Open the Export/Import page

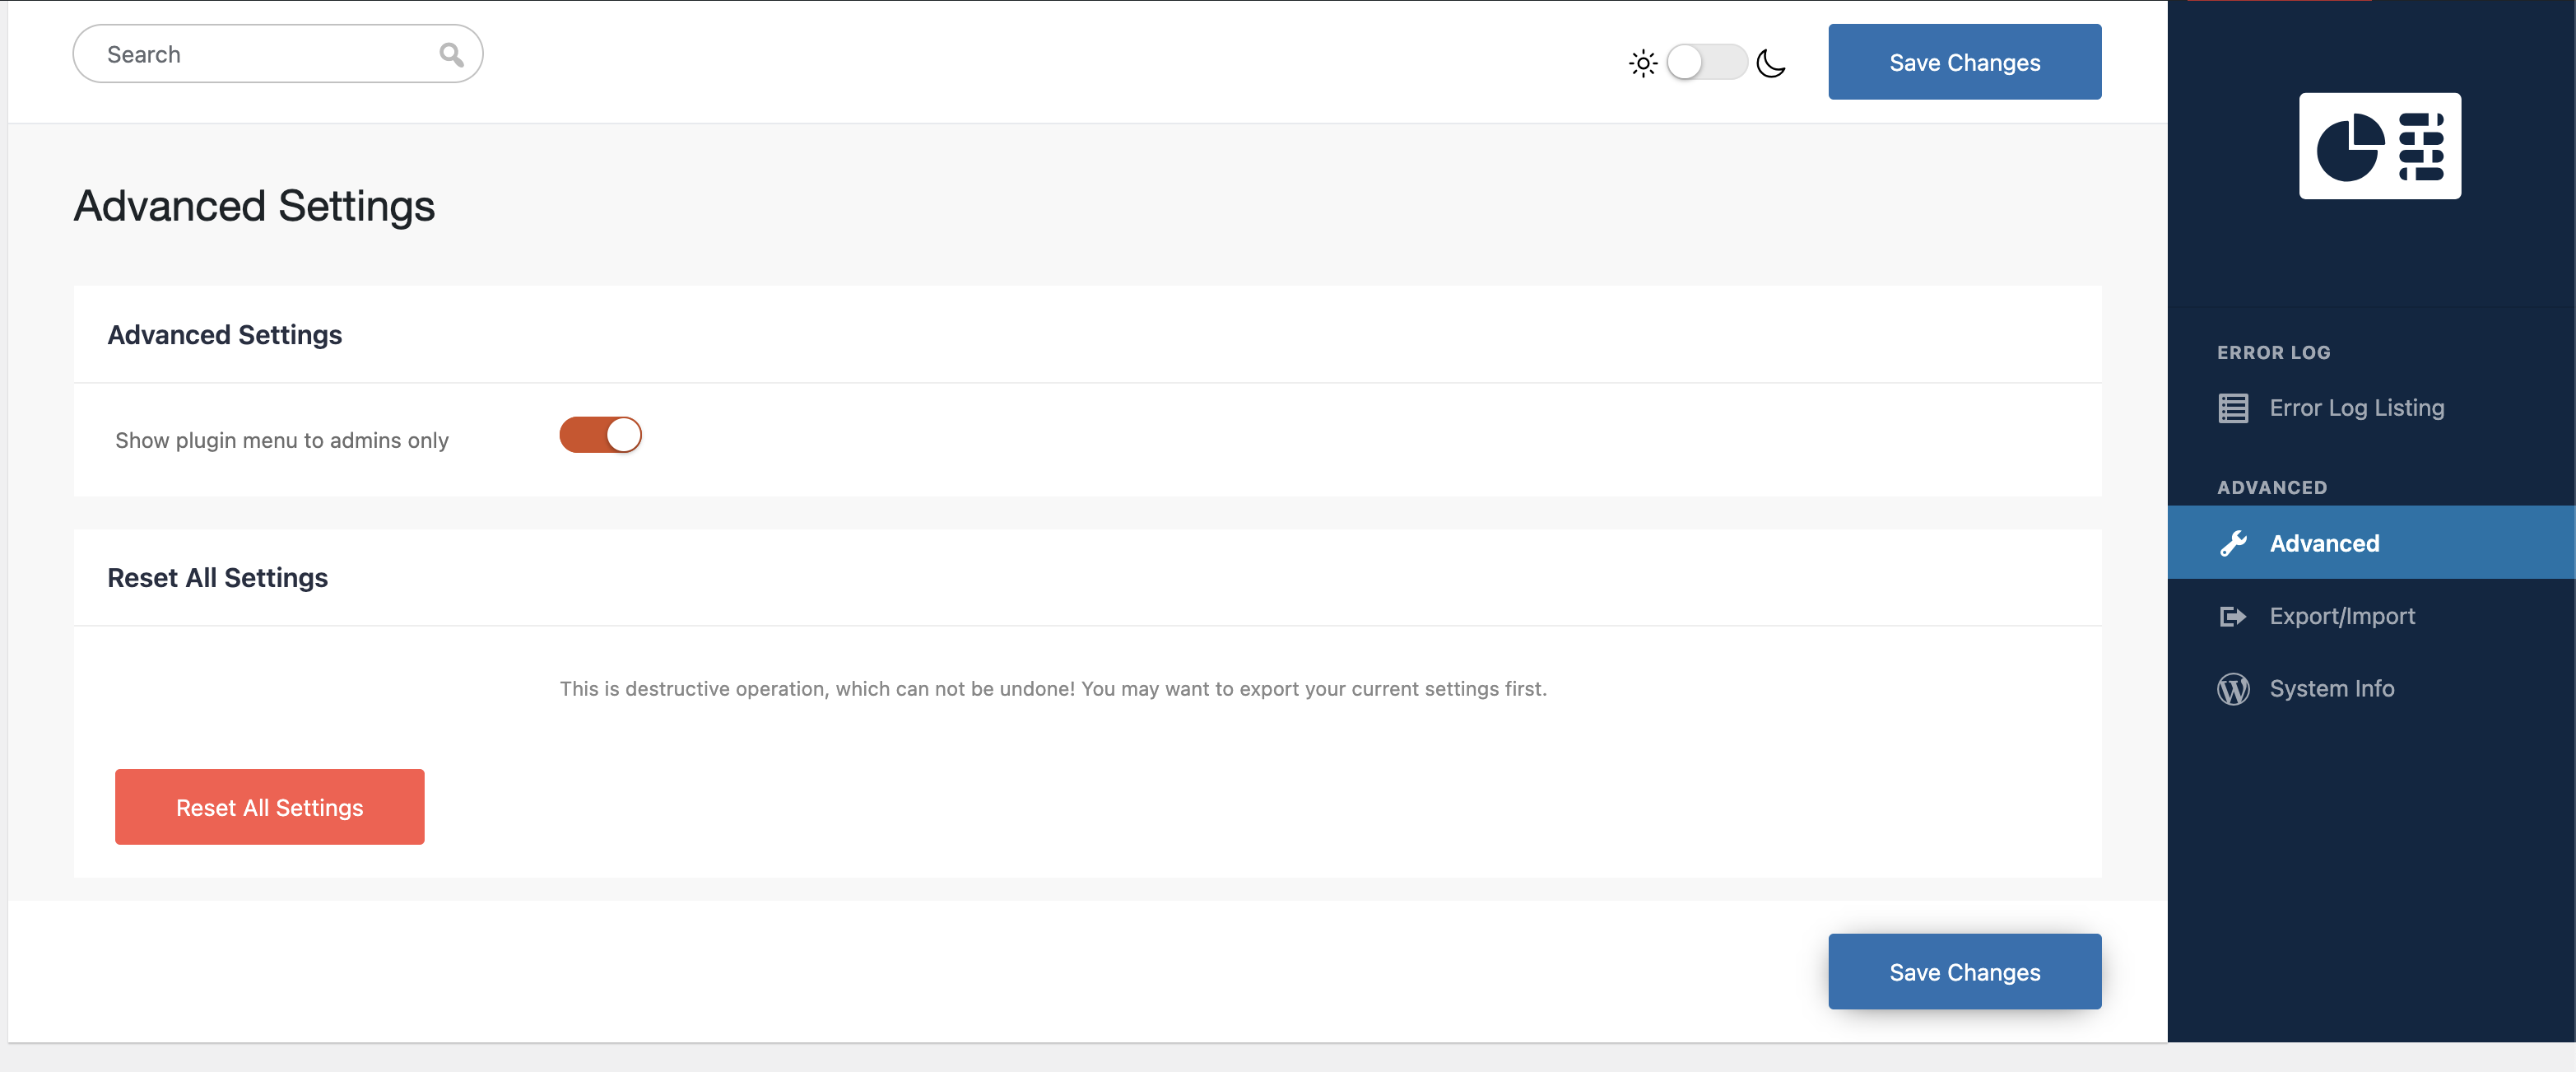tap(2341, 616)
